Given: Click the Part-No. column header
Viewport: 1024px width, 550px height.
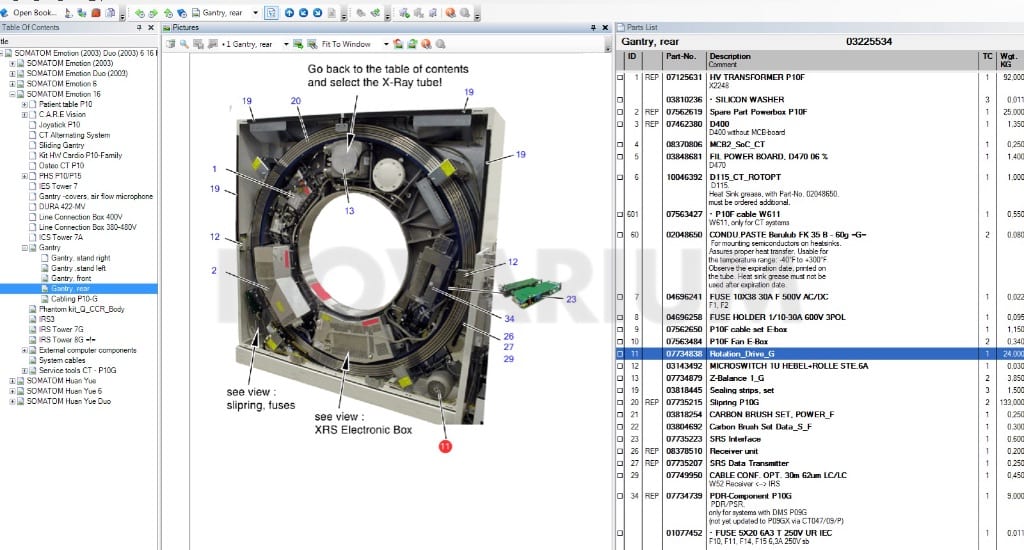Looking at the screenshot, I should (684, 59).
